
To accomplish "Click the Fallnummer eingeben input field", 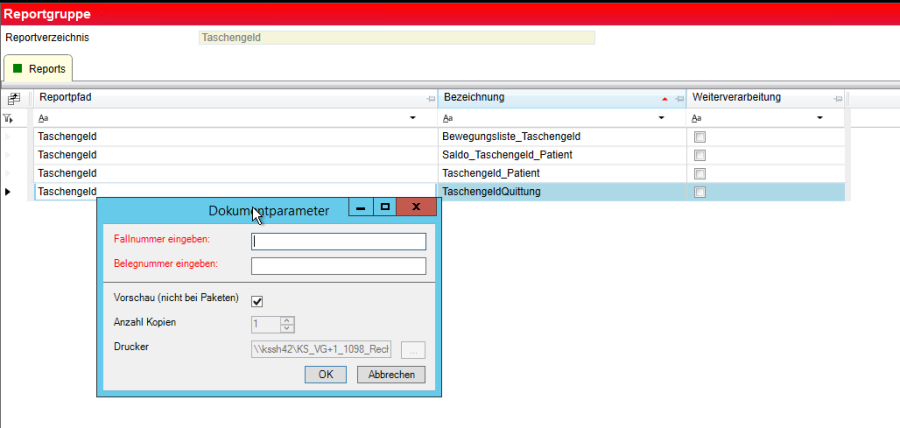I will [x=339, y=242].
